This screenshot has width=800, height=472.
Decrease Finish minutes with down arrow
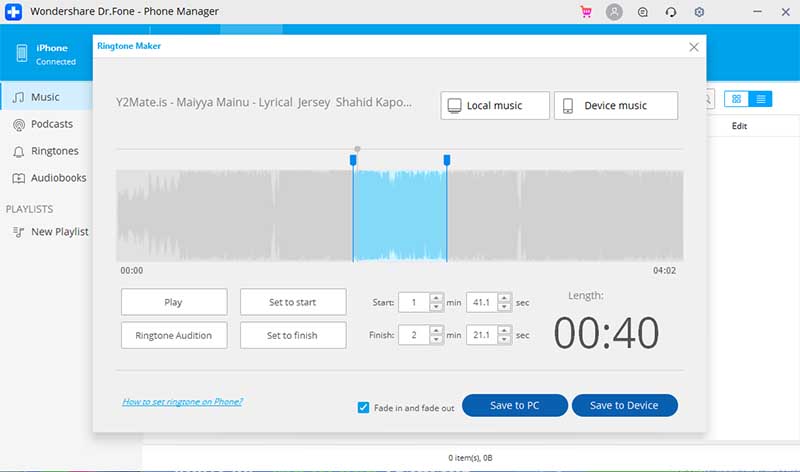436,339
